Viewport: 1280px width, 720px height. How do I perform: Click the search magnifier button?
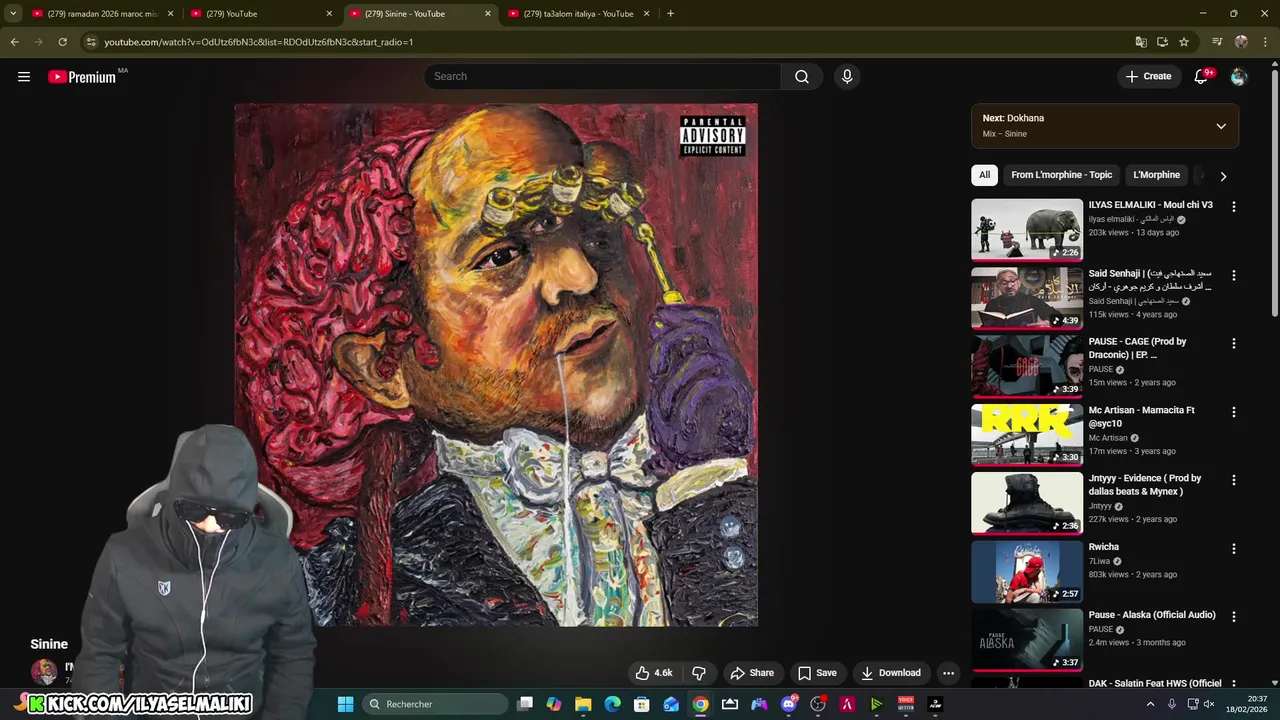(x=802, y=77)
